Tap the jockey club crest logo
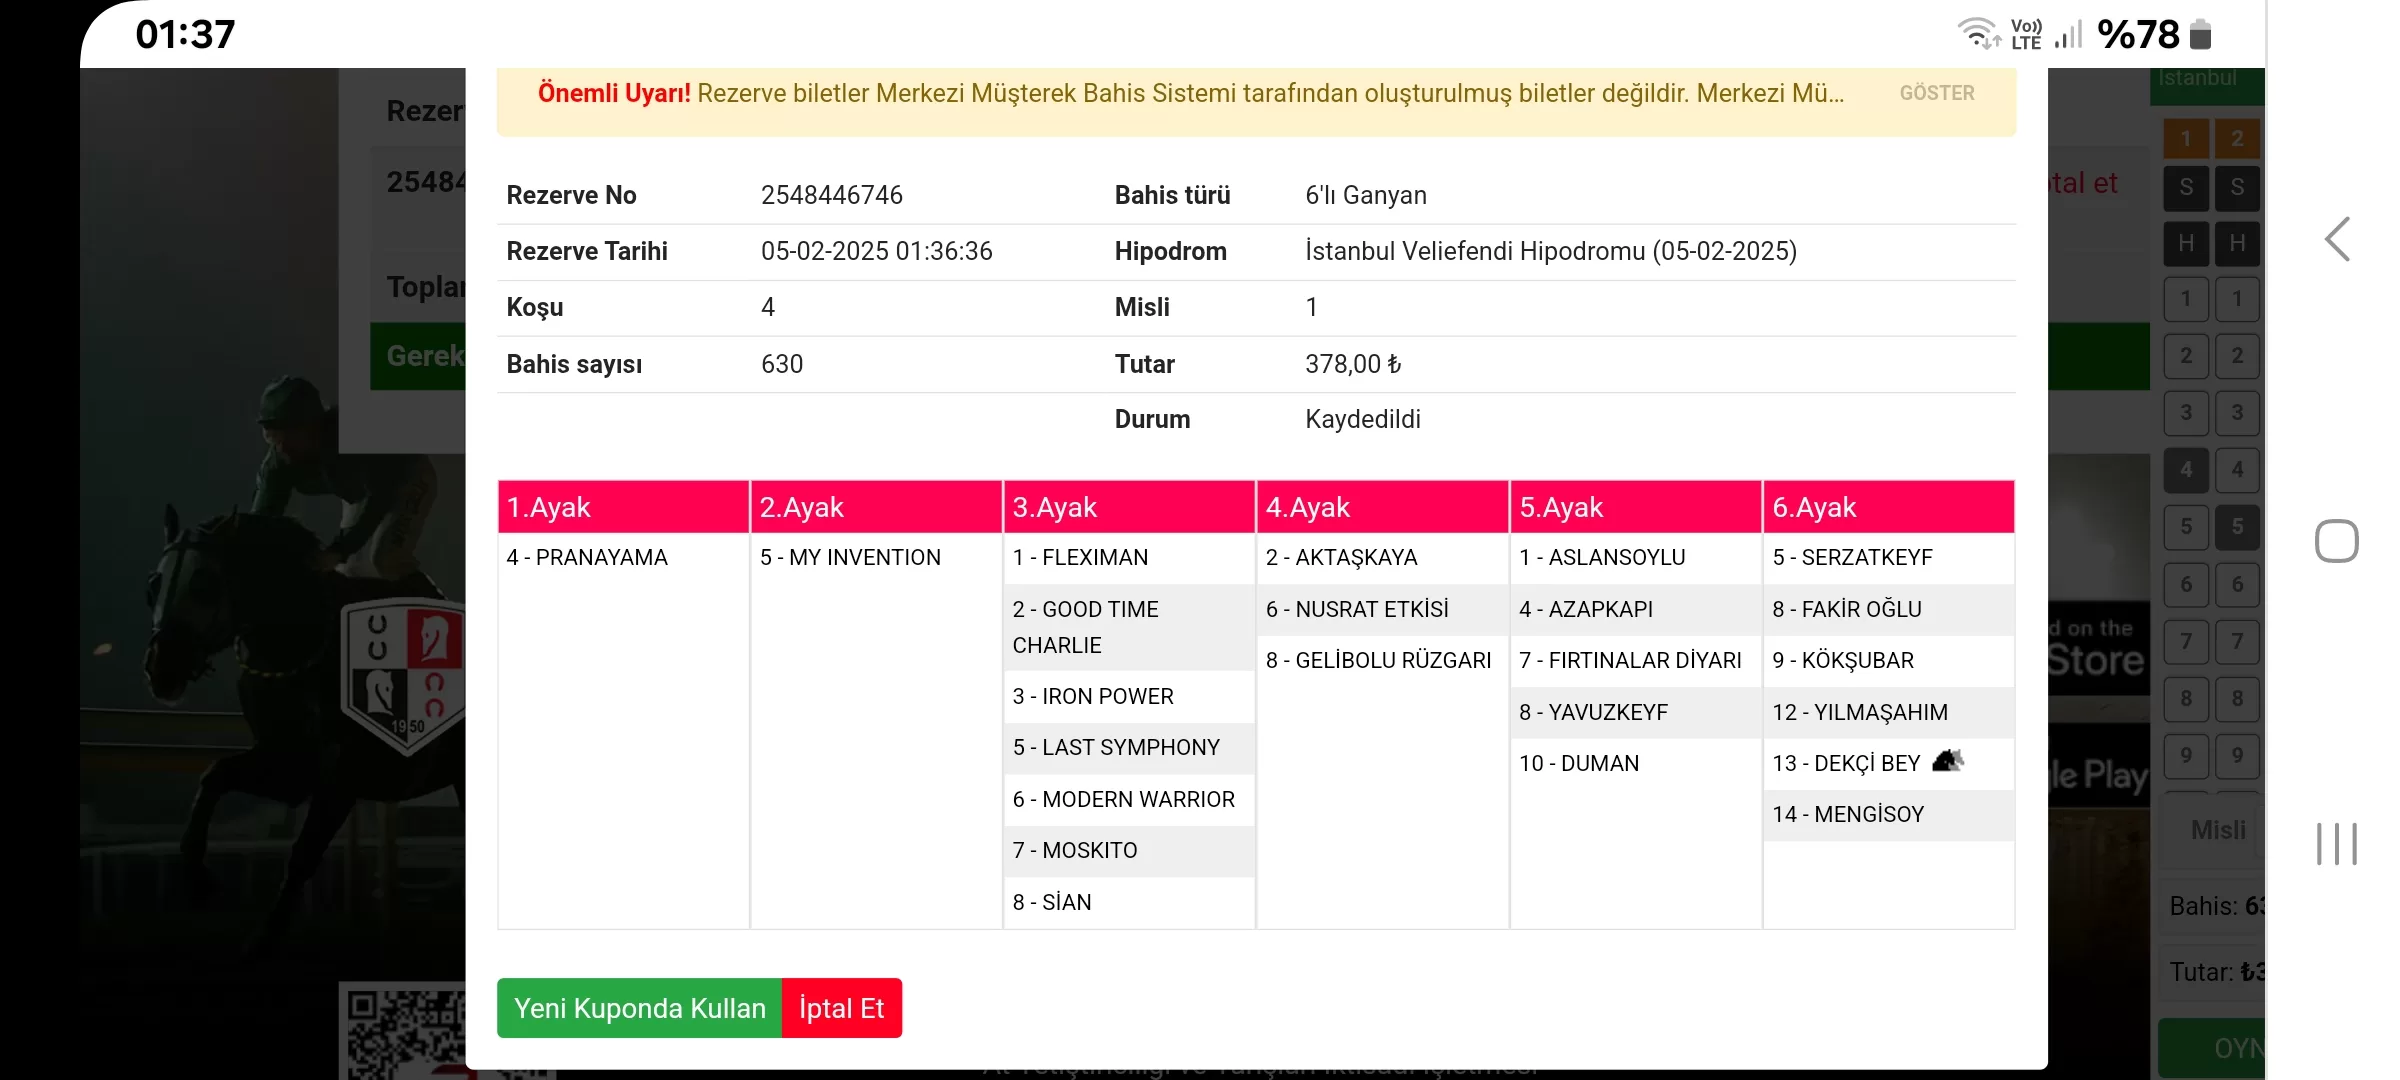 pos(403,672)
